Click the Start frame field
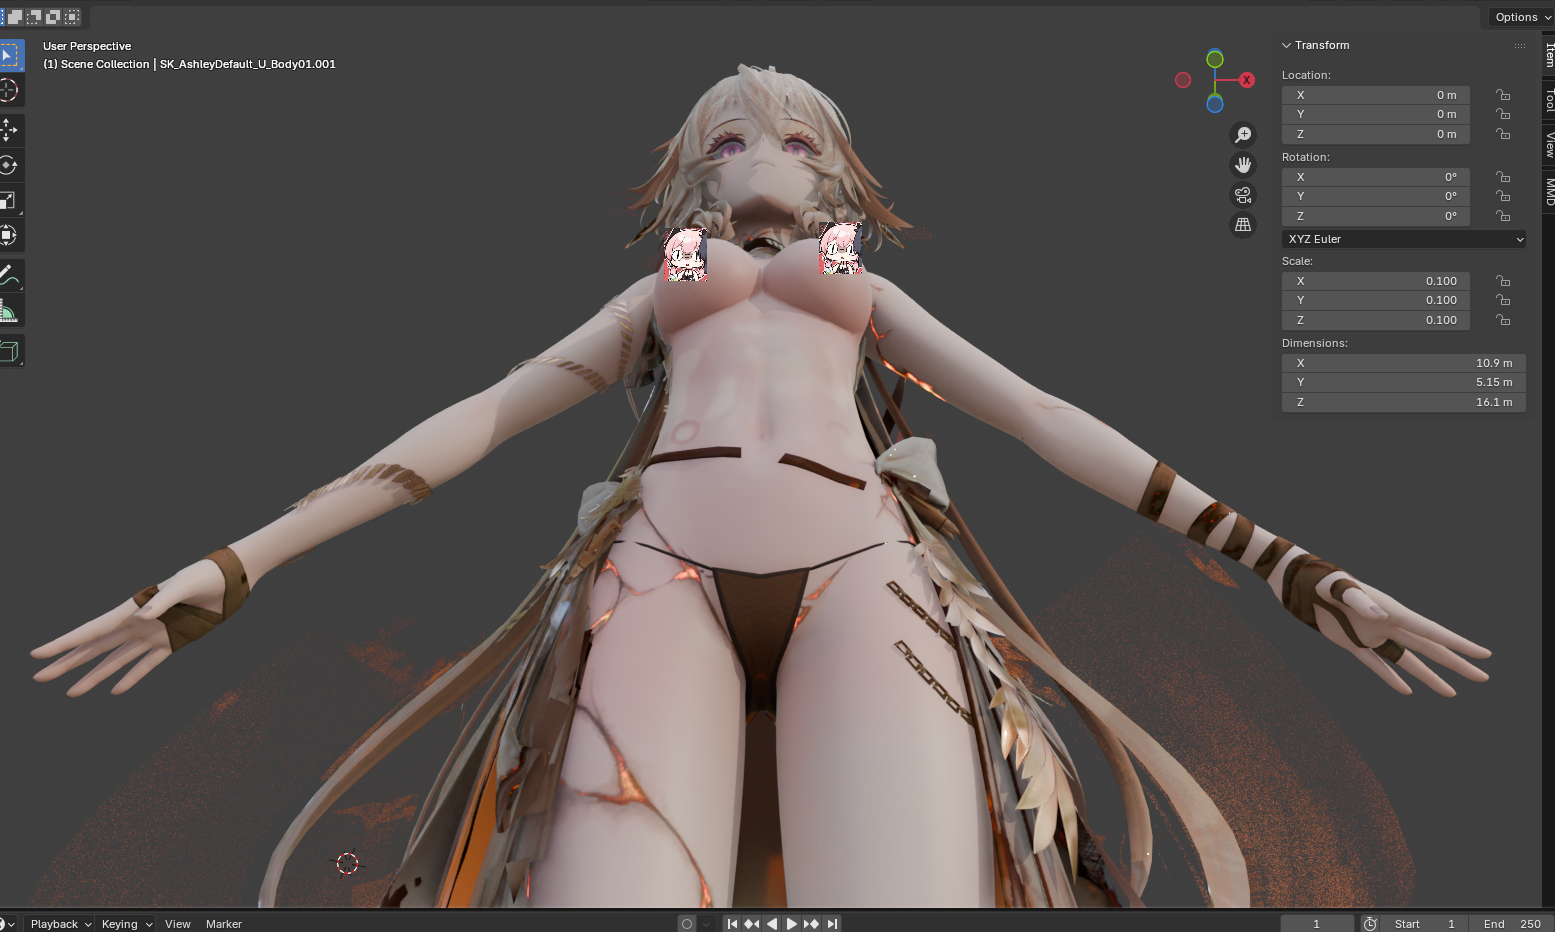This screenshot has width=1555, height=932. (x=1426, y=924)
